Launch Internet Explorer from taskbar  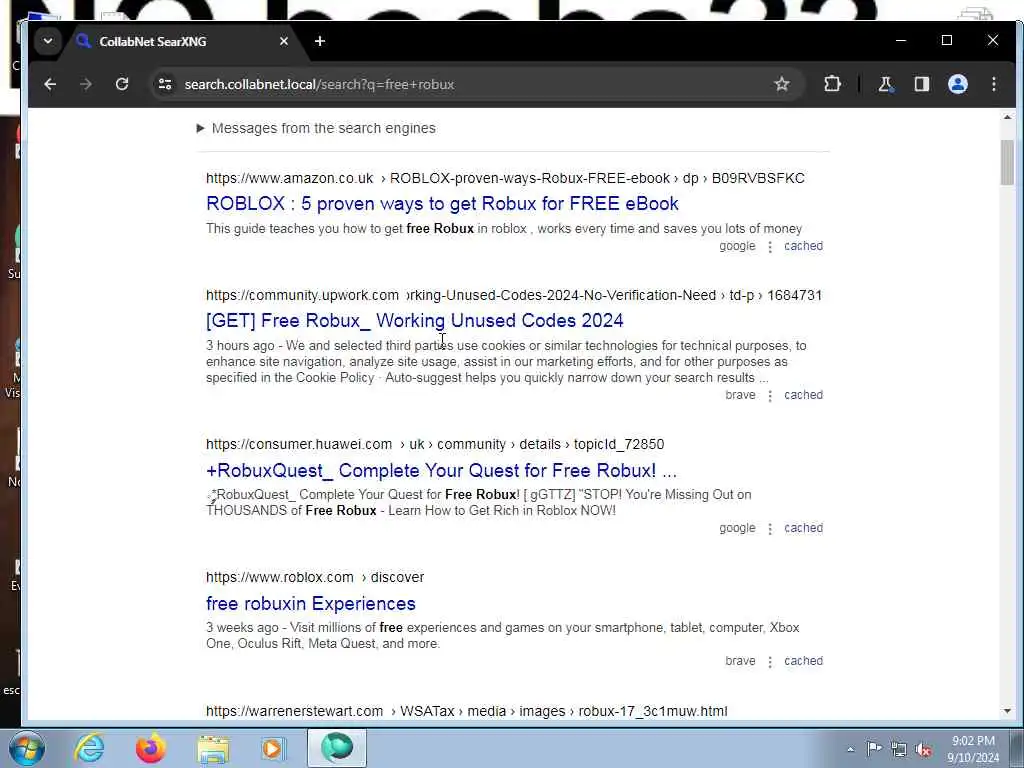click(x=88, y=748)
